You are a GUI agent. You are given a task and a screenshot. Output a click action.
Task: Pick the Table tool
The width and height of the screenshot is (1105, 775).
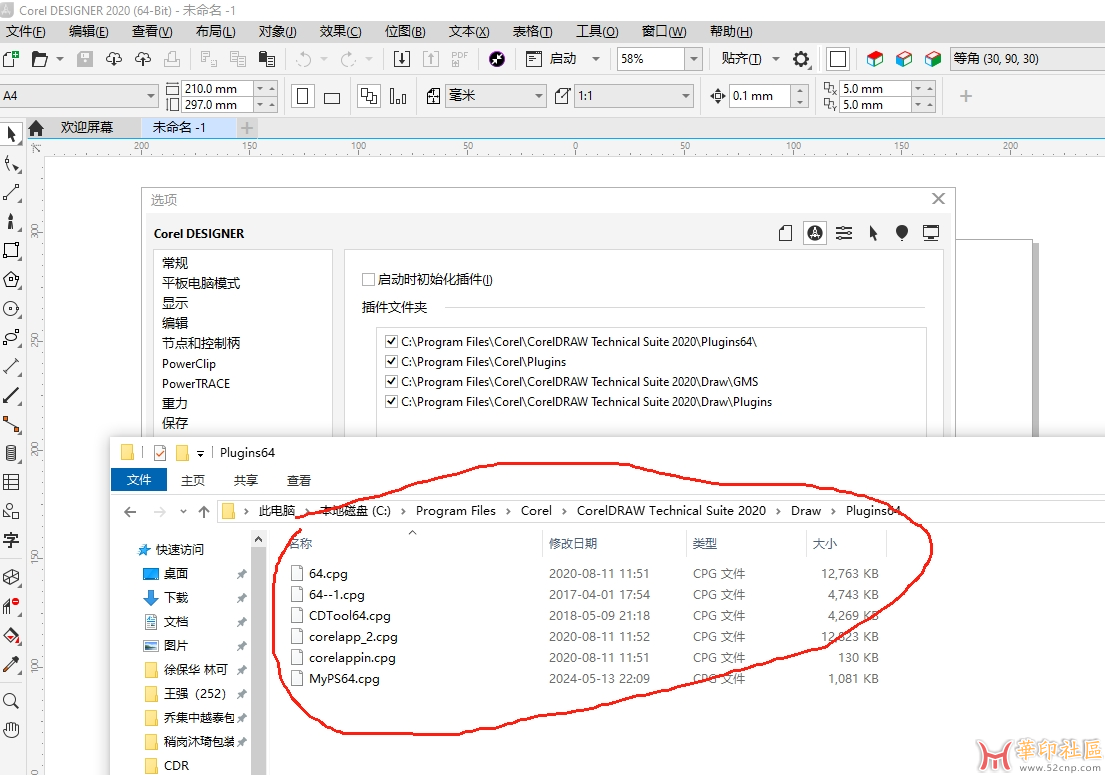[11, 482]
